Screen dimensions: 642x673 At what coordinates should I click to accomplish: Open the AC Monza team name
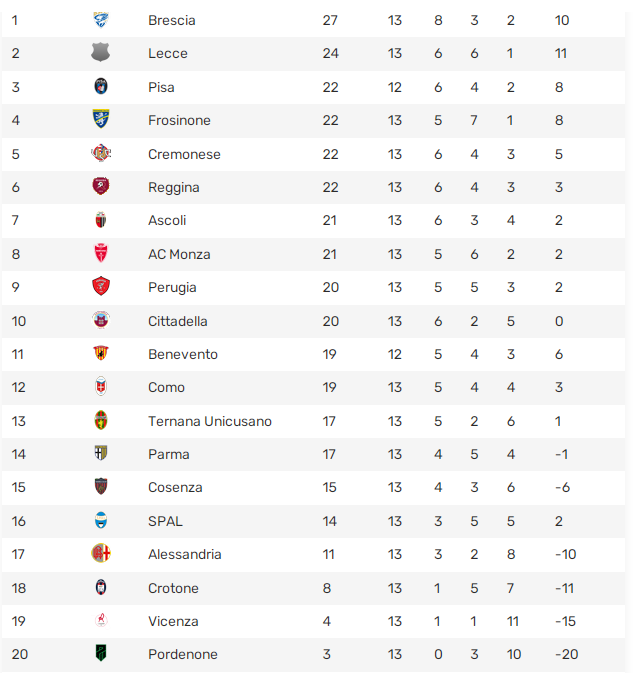click(179, 254)
